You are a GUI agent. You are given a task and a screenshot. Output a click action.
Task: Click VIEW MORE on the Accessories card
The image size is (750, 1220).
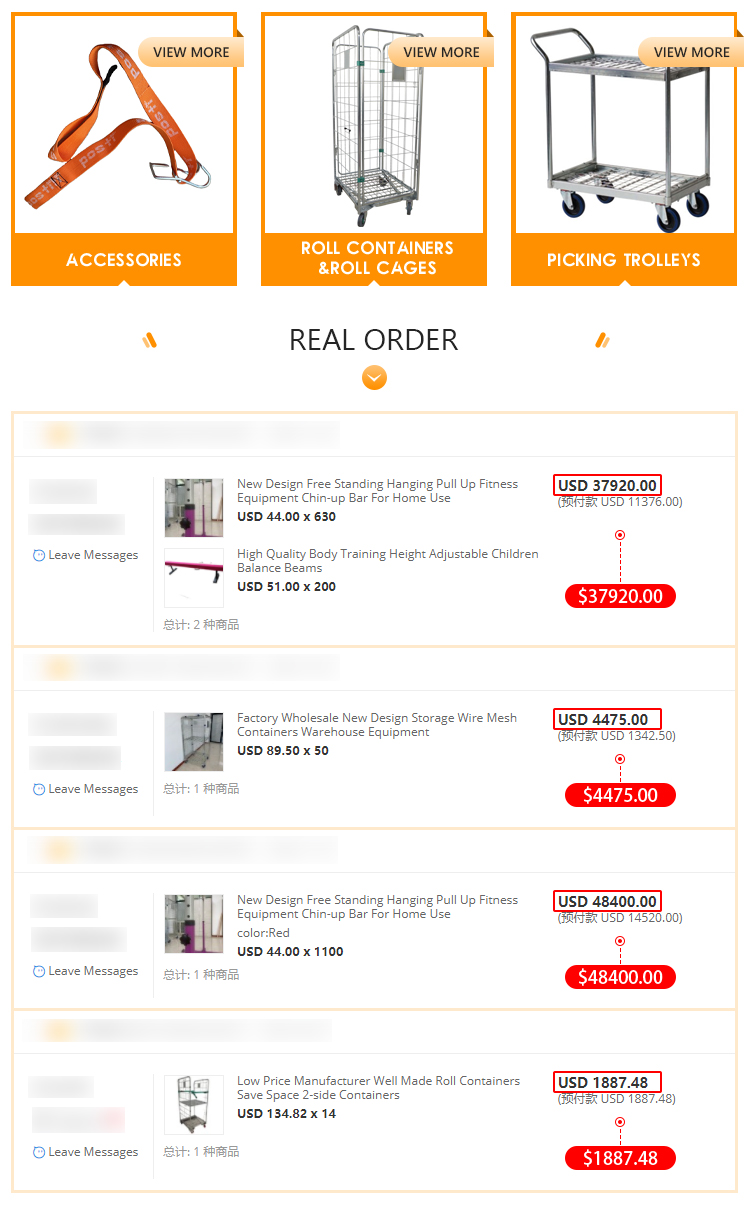[191, 52]
